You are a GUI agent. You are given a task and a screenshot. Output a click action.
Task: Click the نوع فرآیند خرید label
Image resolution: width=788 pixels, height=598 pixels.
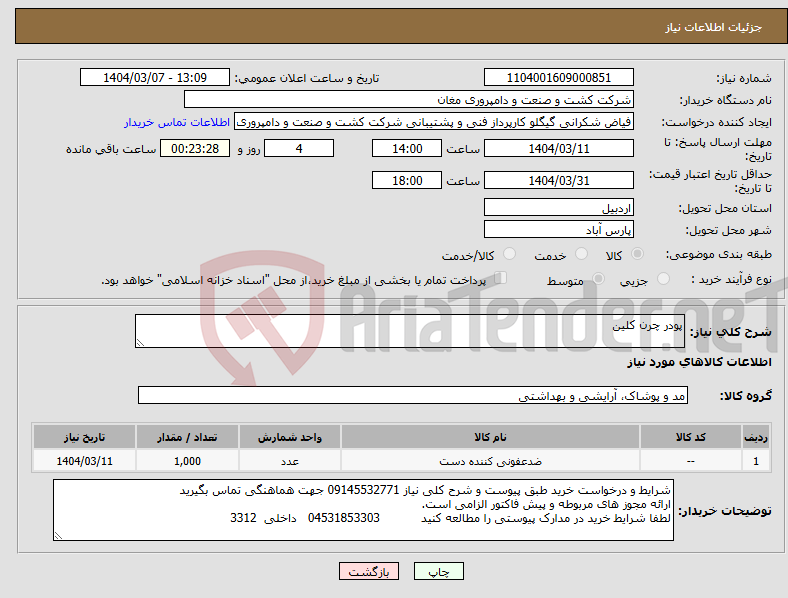pos(732,279)
